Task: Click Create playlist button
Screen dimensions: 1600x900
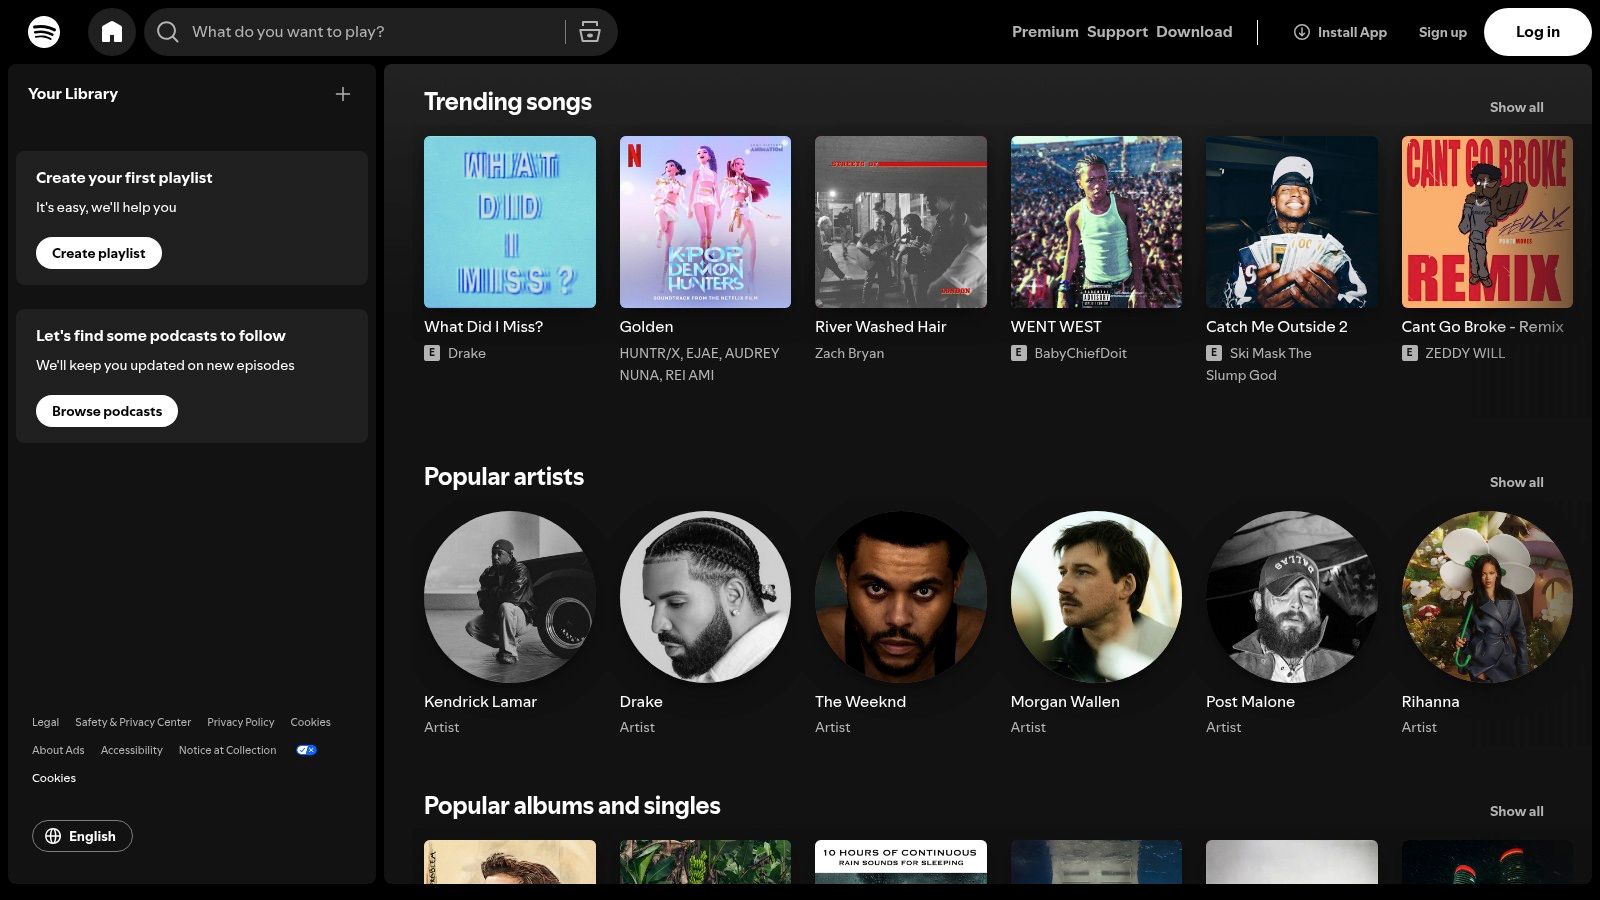Action: (x=99, y=253)
